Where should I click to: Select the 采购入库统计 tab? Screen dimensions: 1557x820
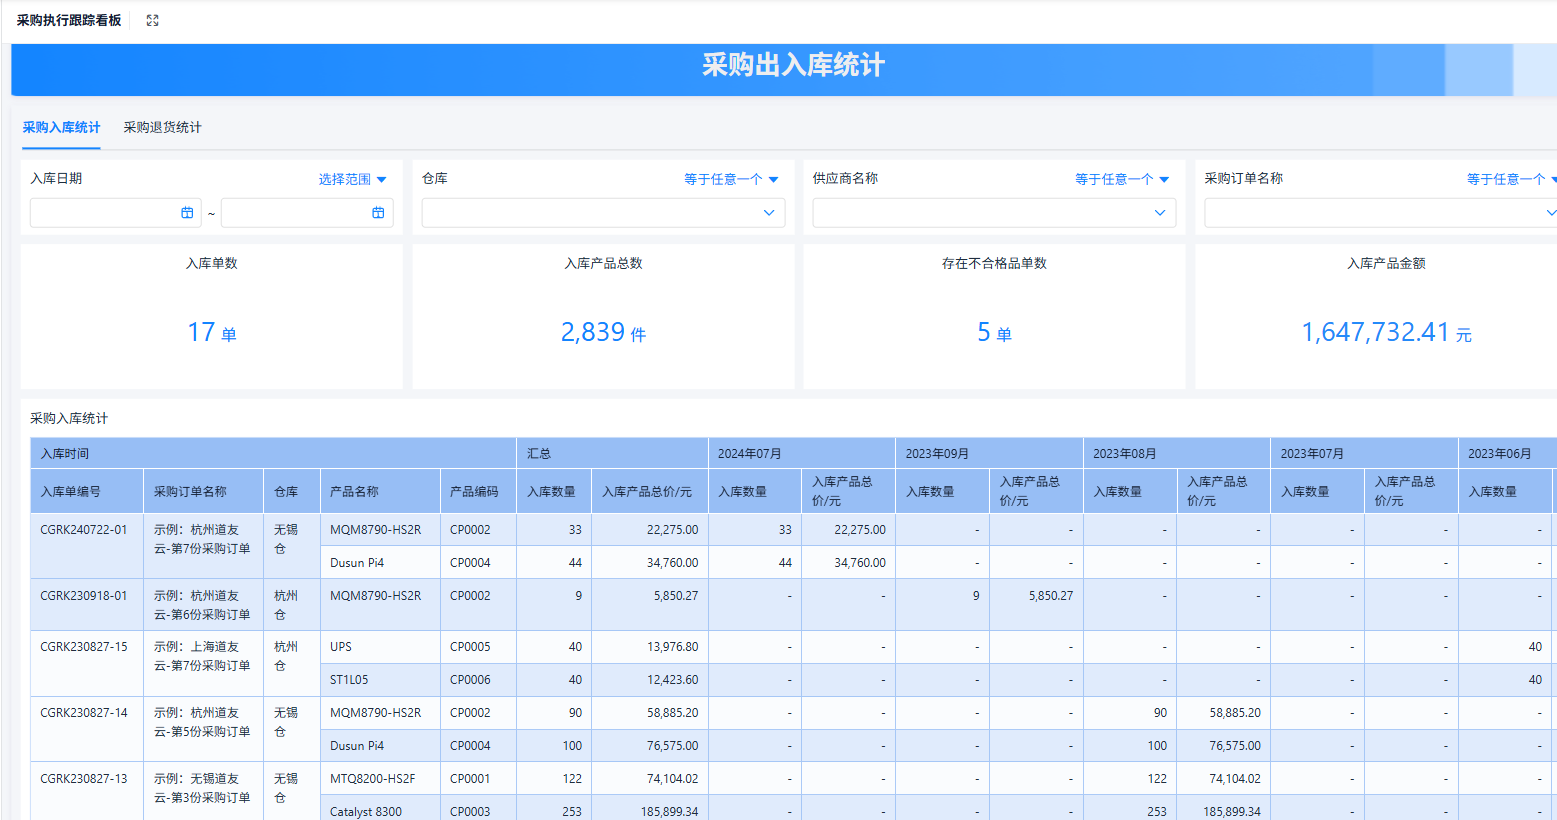[61, 127]
